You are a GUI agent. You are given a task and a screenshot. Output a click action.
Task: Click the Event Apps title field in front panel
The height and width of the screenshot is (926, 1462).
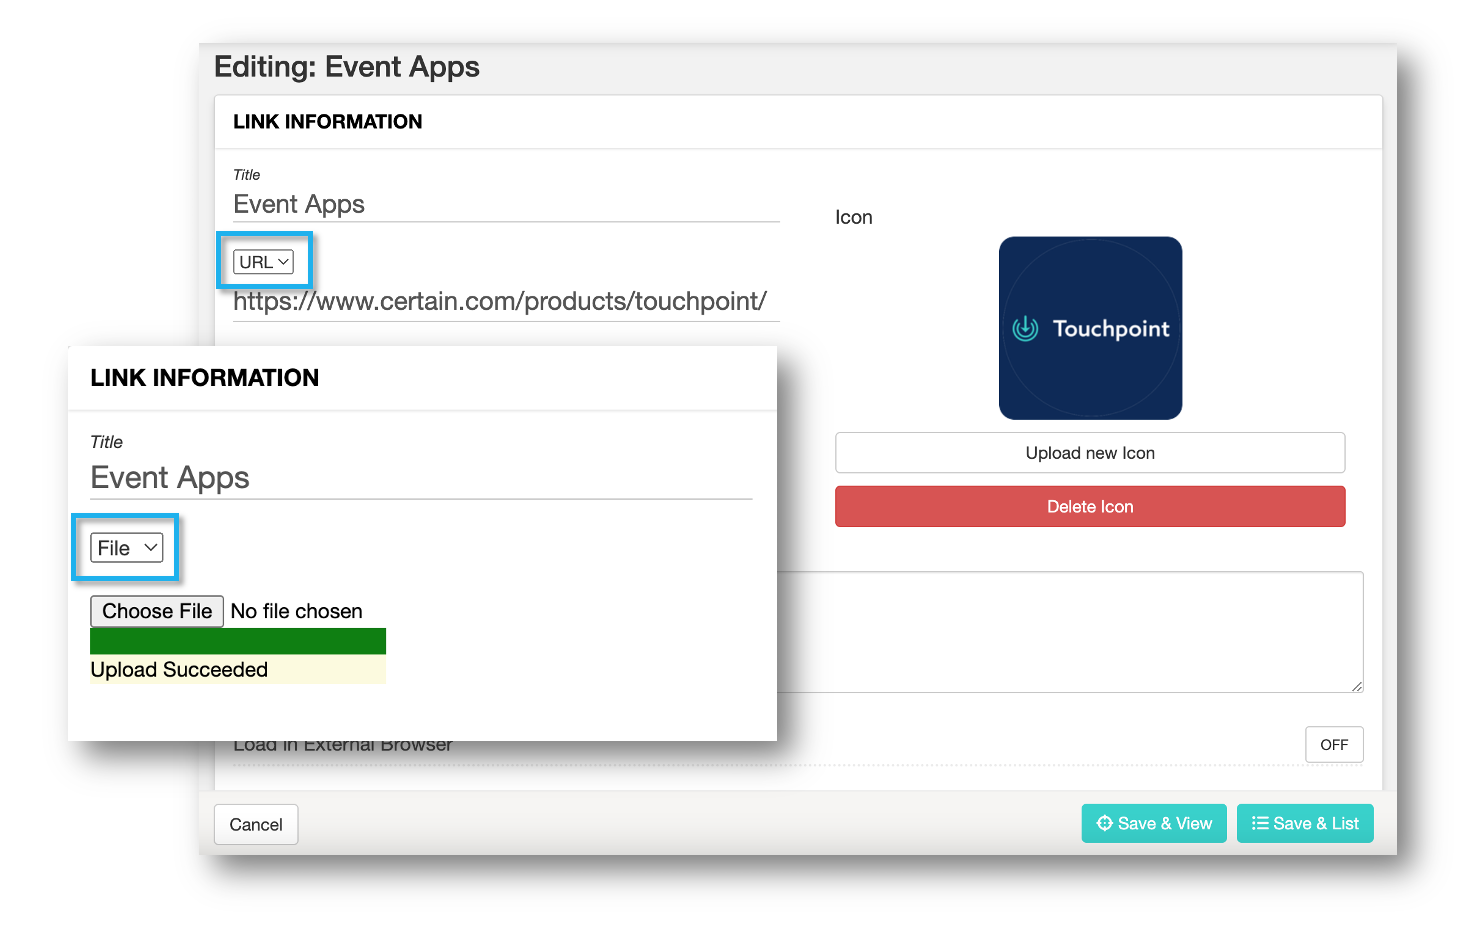(421, 478)
